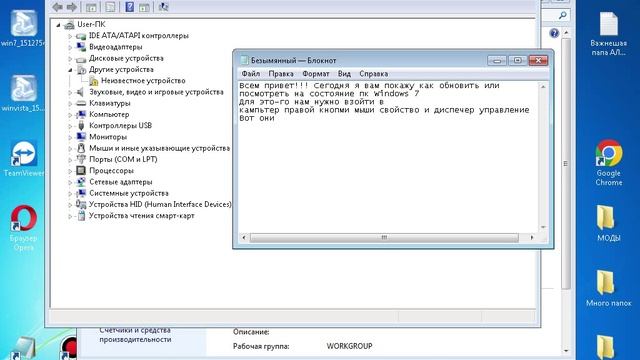
Task: Click the Счетчики и средства производительности link
Action: coord(135,334)
